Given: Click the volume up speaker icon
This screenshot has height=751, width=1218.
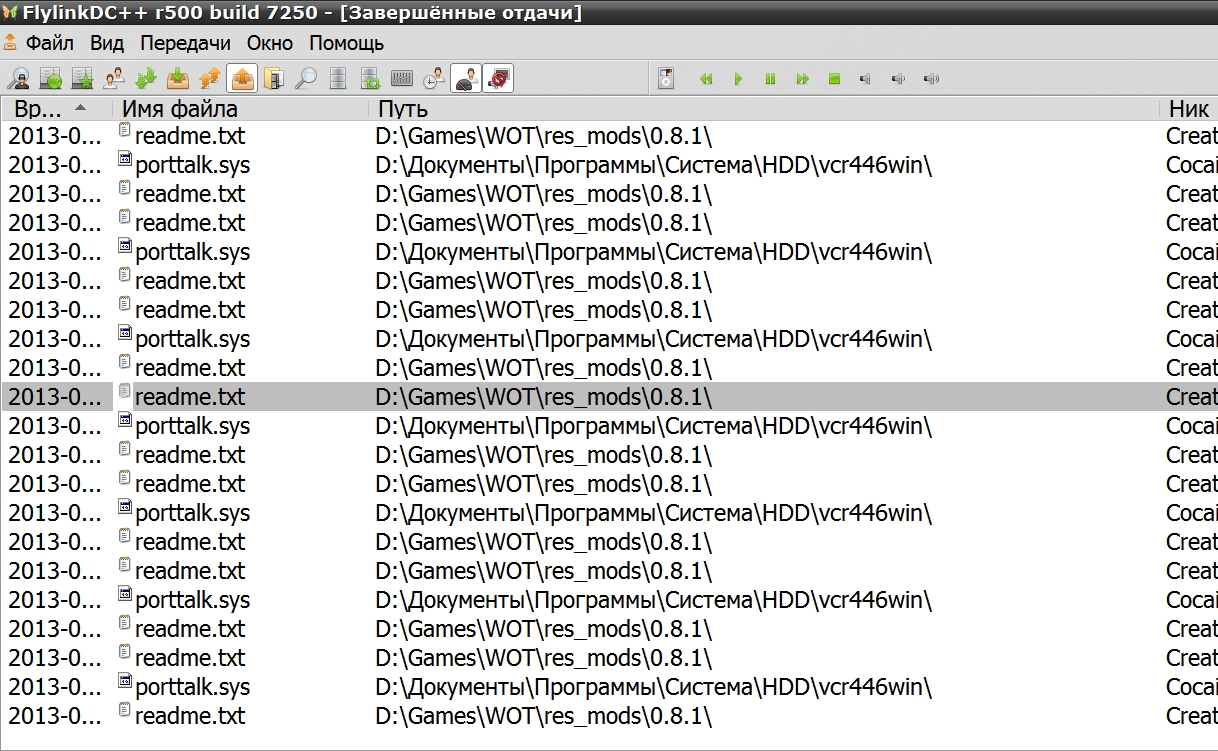Looking at the screenshot, I should tap(931, 79).
